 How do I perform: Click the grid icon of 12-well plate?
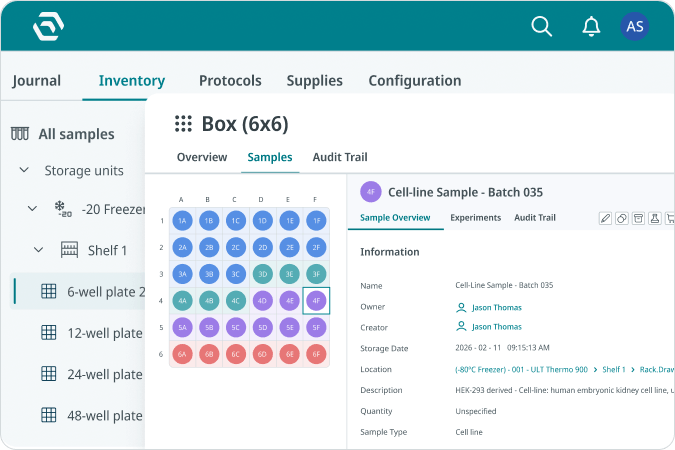coord(49,332)
